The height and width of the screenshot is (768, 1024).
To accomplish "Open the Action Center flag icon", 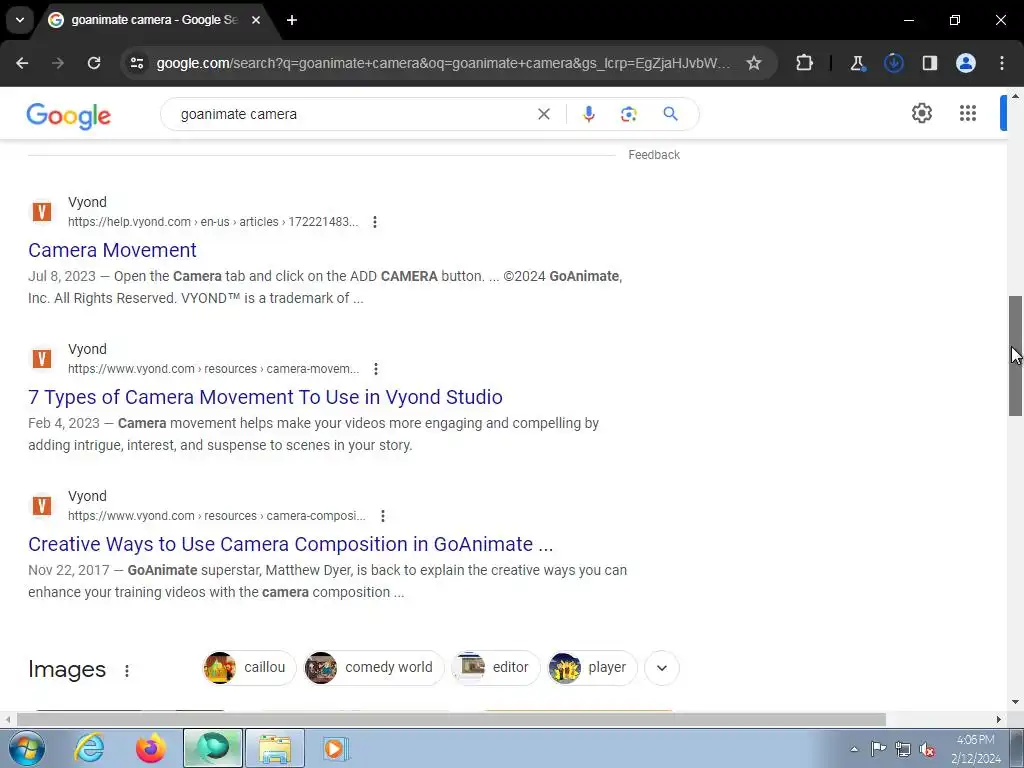I will [x=878, y=748].
